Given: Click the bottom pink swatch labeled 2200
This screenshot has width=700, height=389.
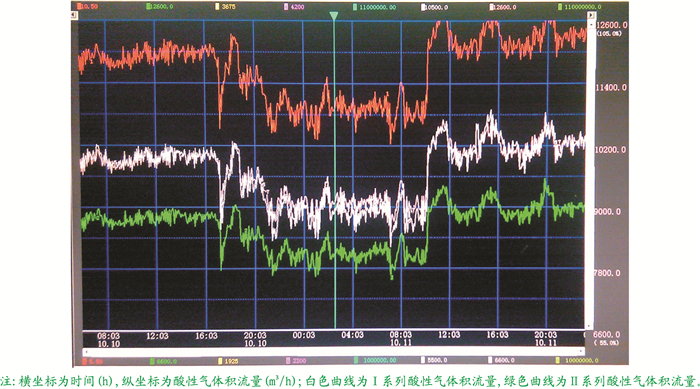Looking at the screenshot, I should tap(288, 361).
